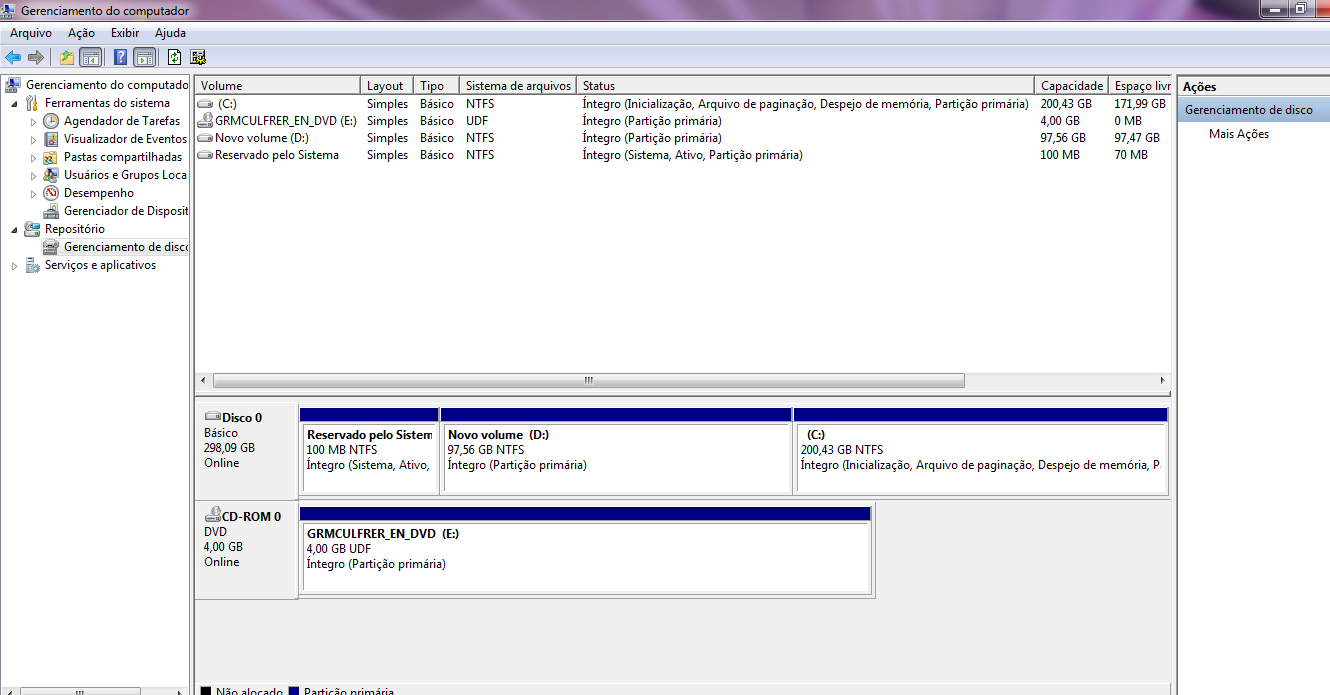Click the Forward arrow in the toolbar
Screen dimensions: 1330x695
(x=36, y=57)
